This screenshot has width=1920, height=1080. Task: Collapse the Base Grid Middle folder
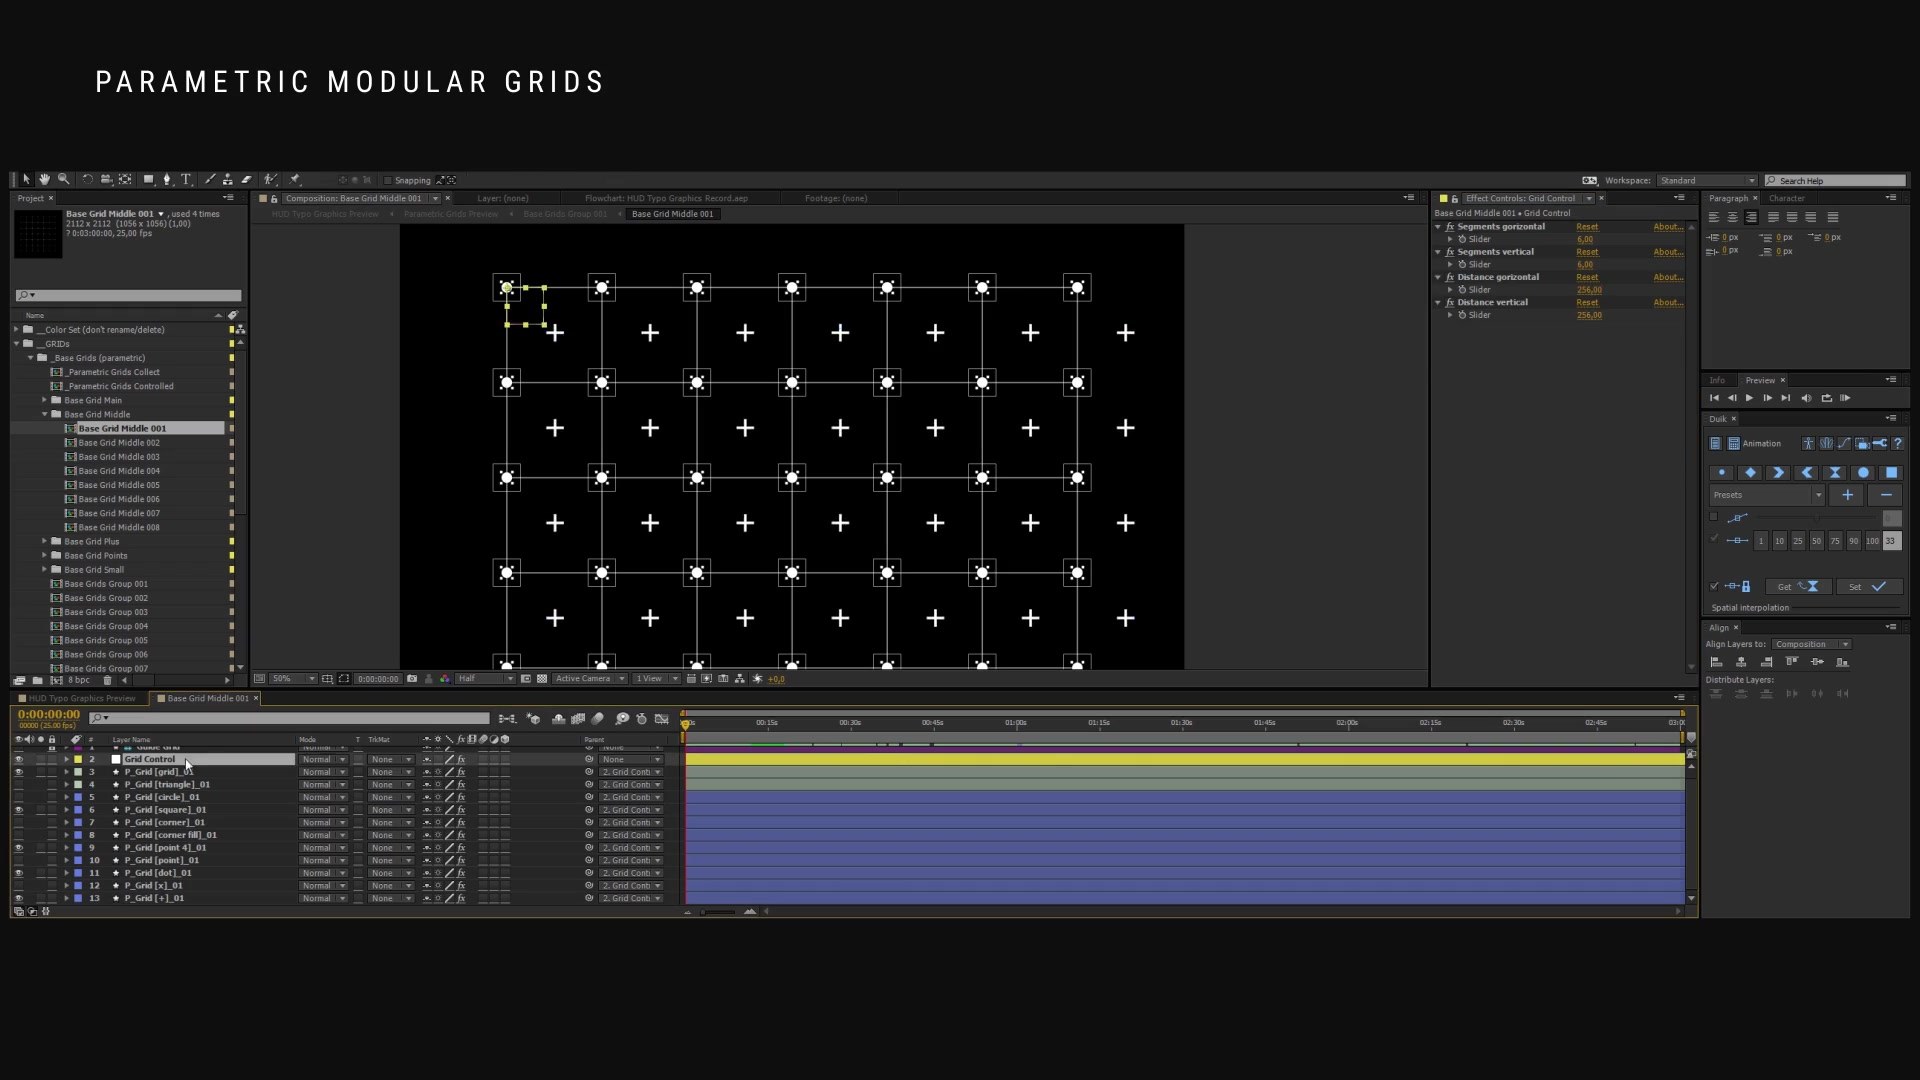pos(44,414)
